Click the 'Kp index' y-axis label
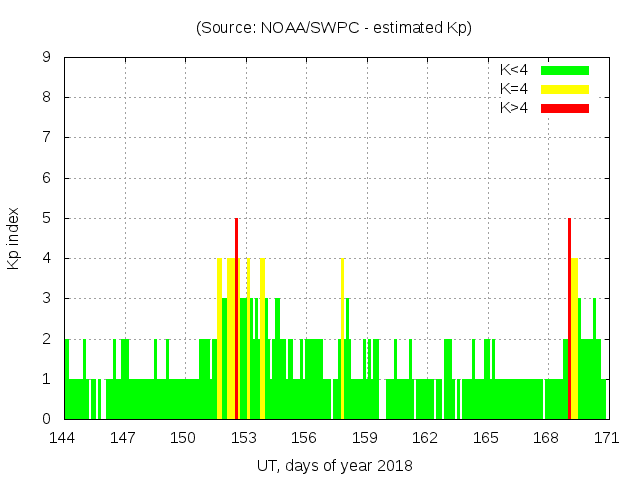 click(x=13, y=238)
